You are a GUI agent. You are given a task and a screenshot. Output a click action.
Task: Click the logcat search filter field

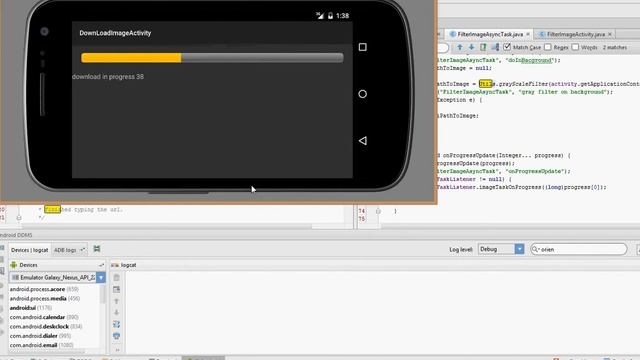click(x=579, y=249)
